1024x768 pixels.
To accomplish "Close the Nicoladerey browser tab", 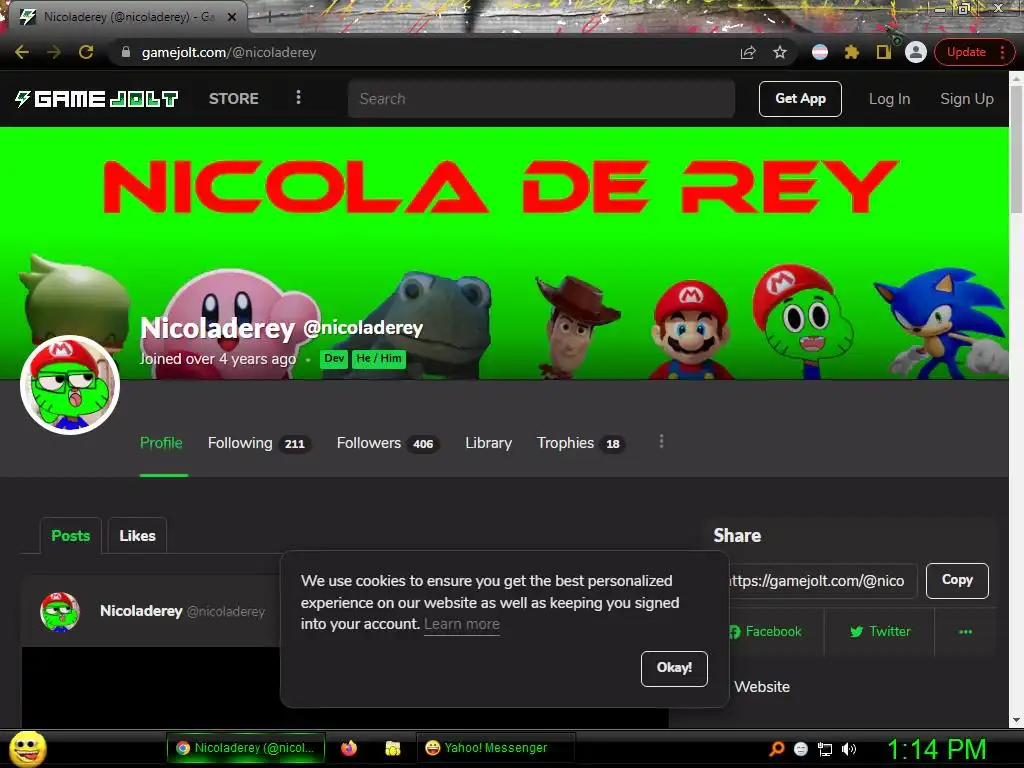I will (232, 17).
